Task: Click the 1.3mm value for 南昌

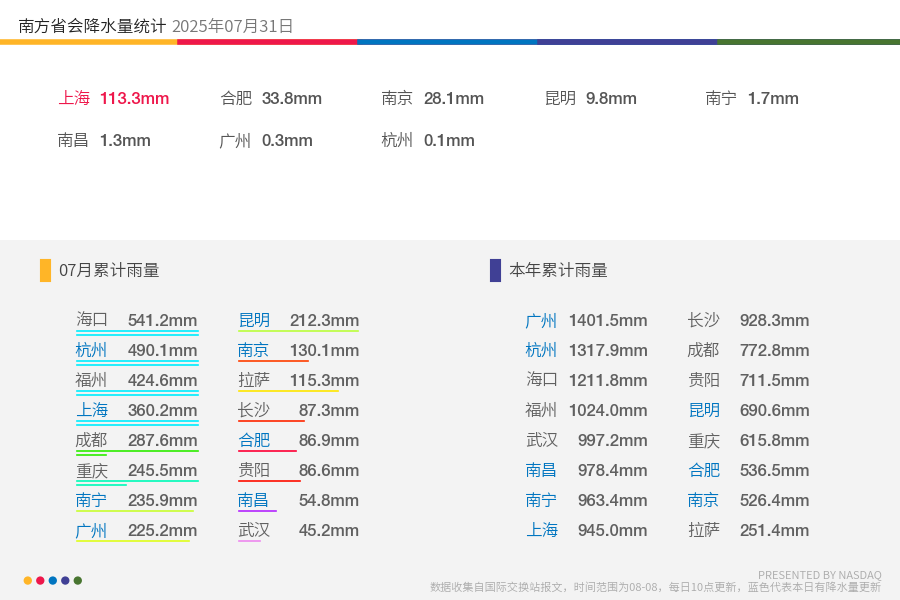Action: [x=125, y=140]
